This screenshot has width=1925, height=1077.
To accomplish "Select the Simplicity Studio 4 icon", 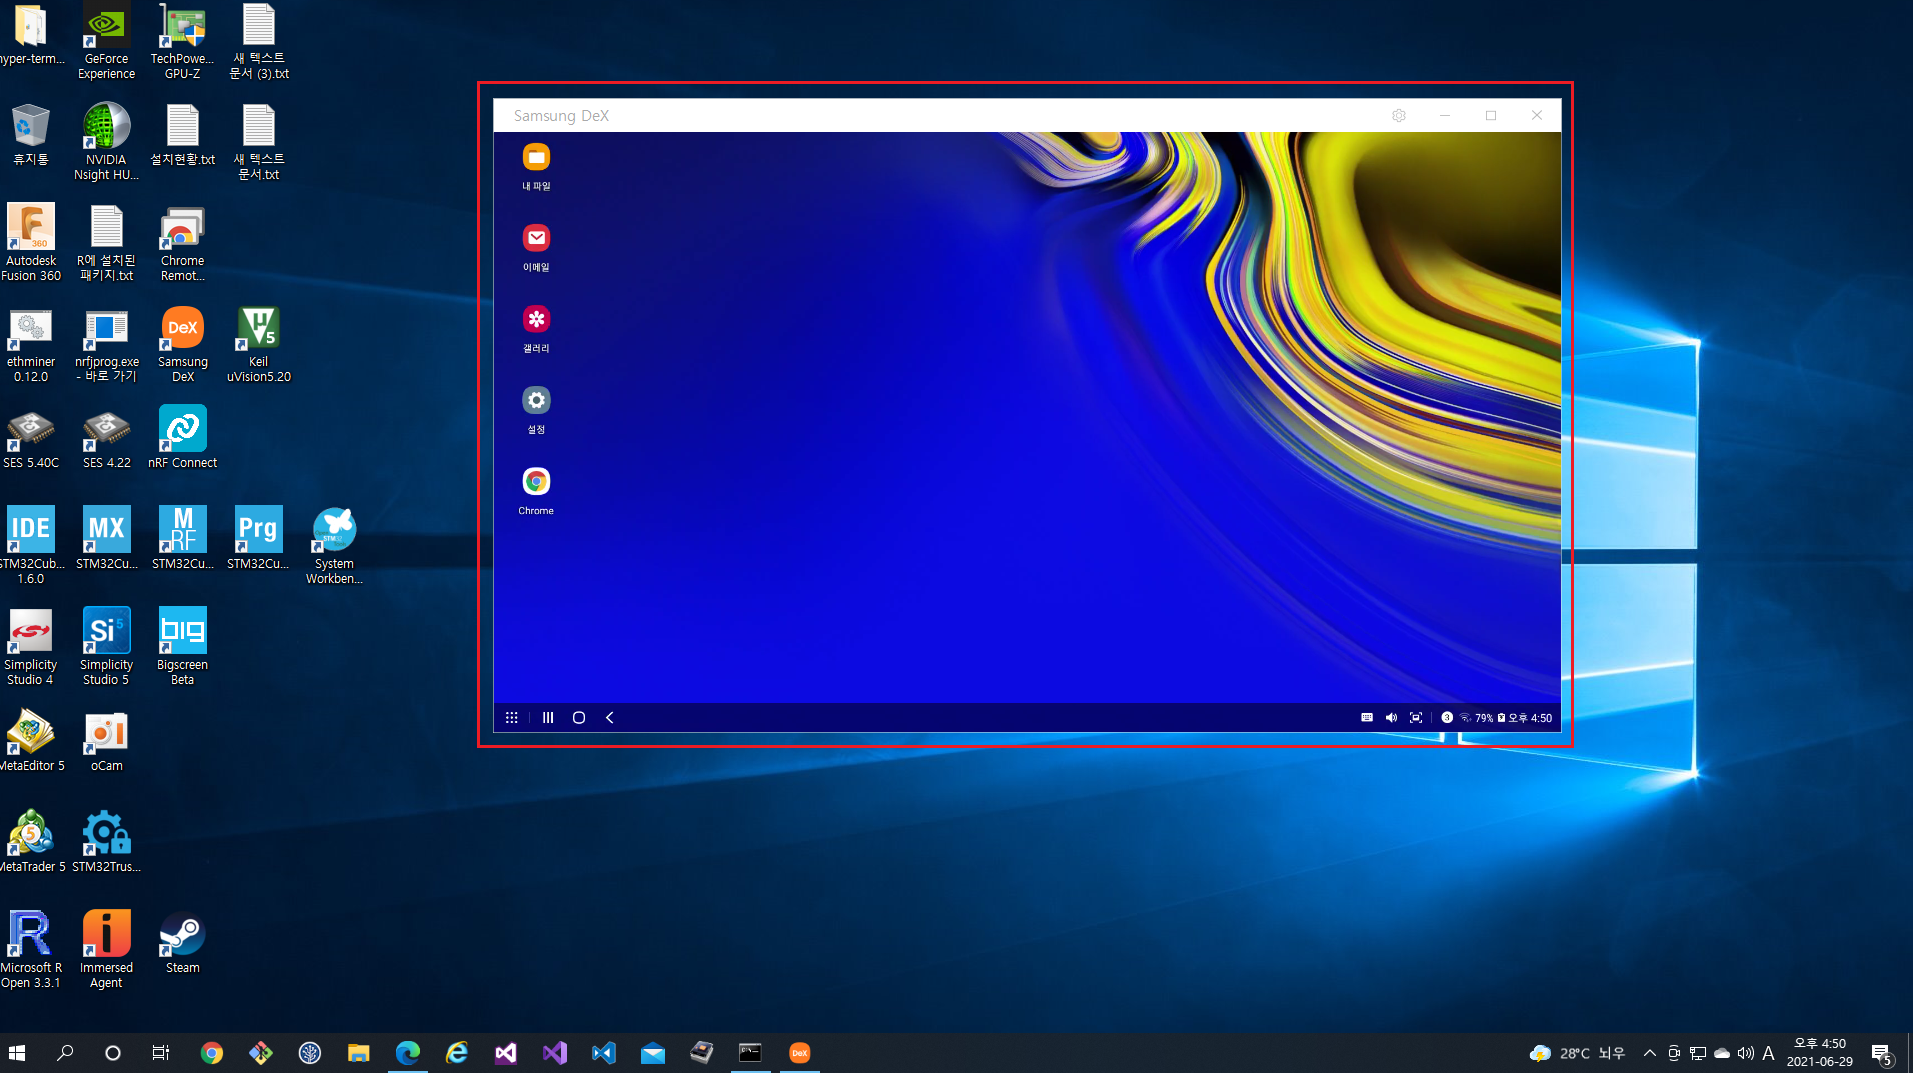I will 31,649.
